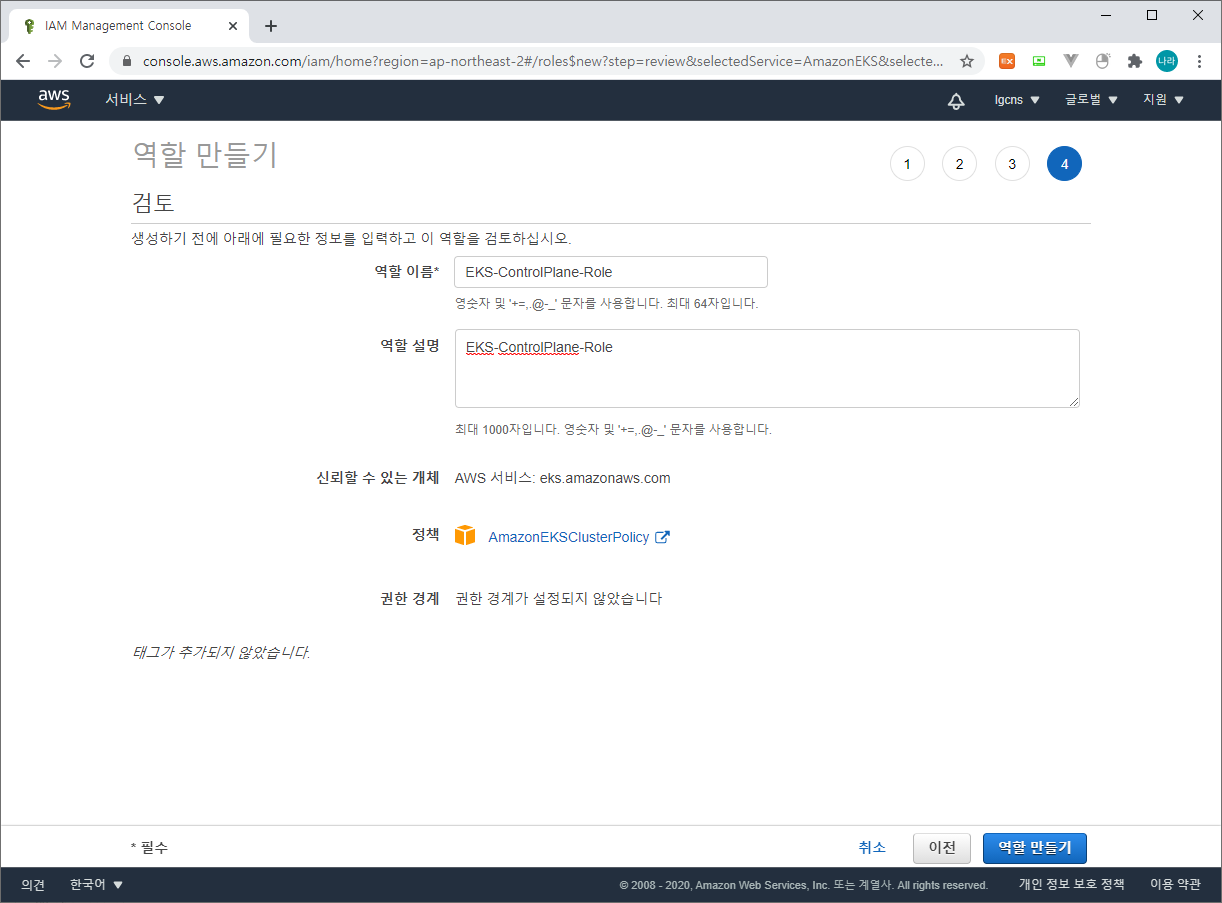Click the 이전 previous button
Screen dimensions: 1222x903
tap(942, 848)
